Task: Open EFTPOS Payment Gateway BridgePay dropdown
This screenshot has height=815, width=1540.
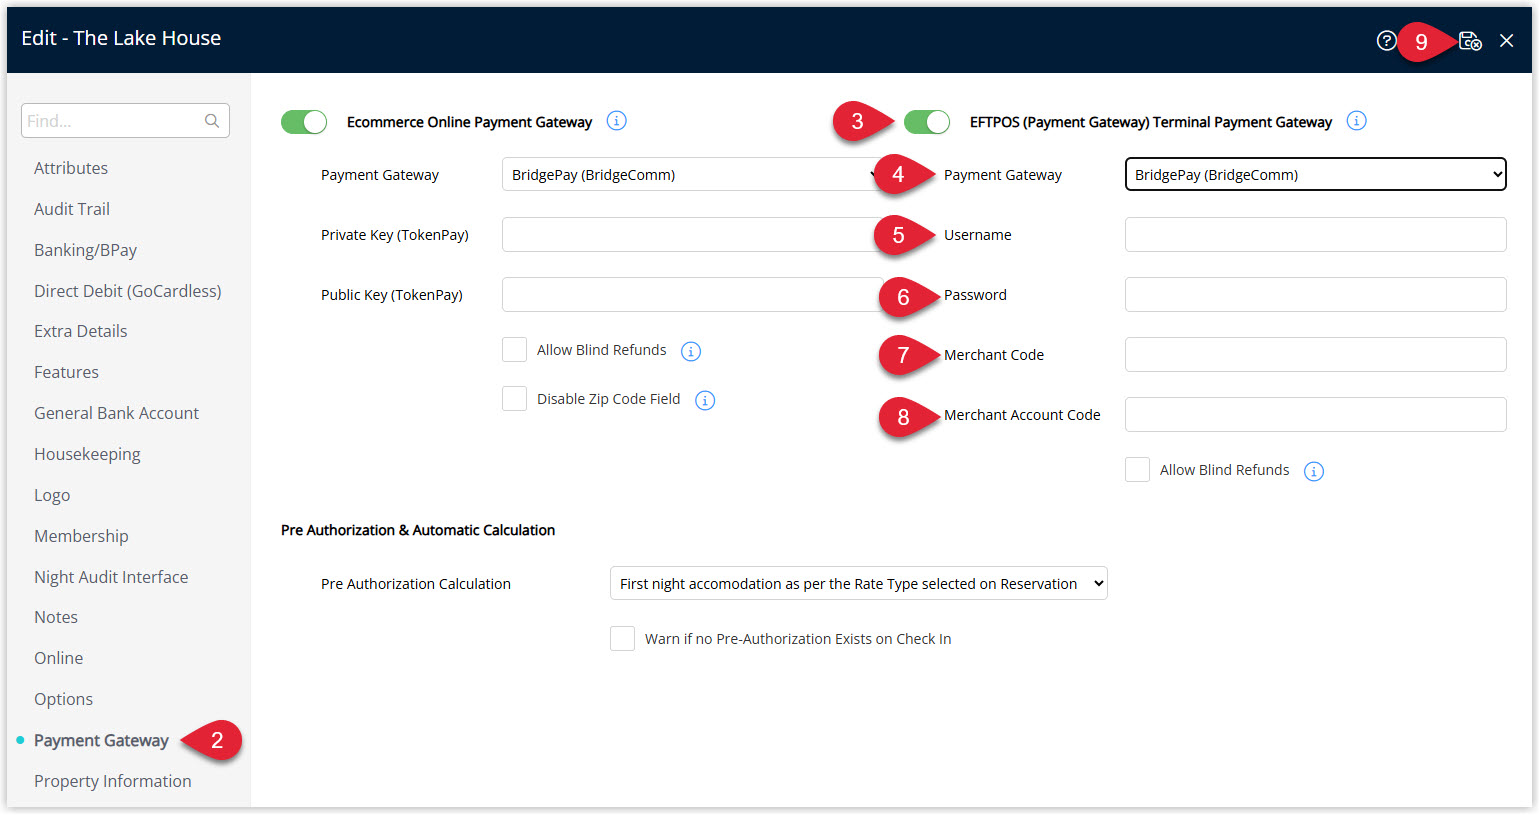Action: 1315,174
